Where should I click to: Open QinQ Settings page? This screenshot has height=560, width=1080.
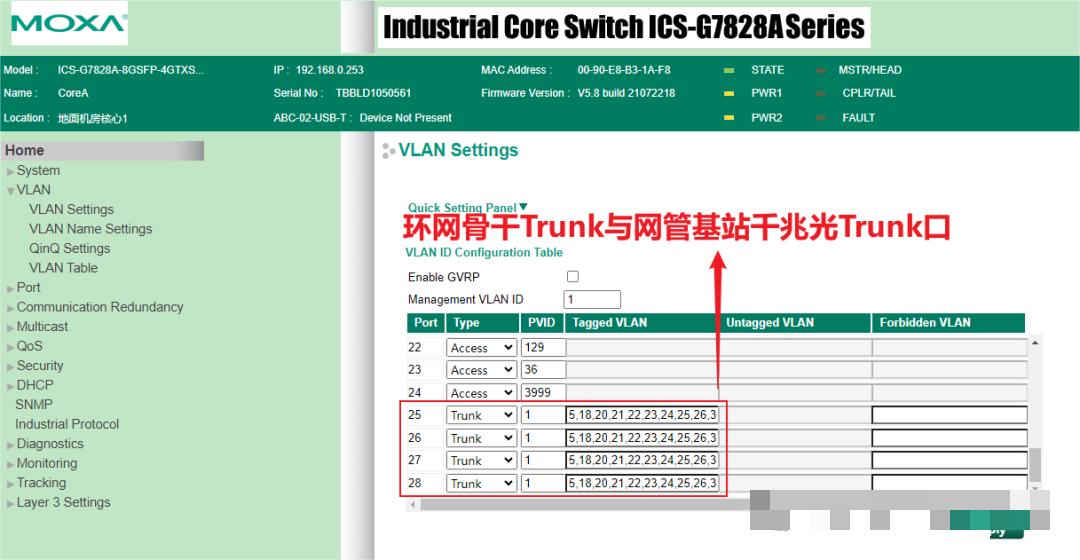[x=70, y=248]
